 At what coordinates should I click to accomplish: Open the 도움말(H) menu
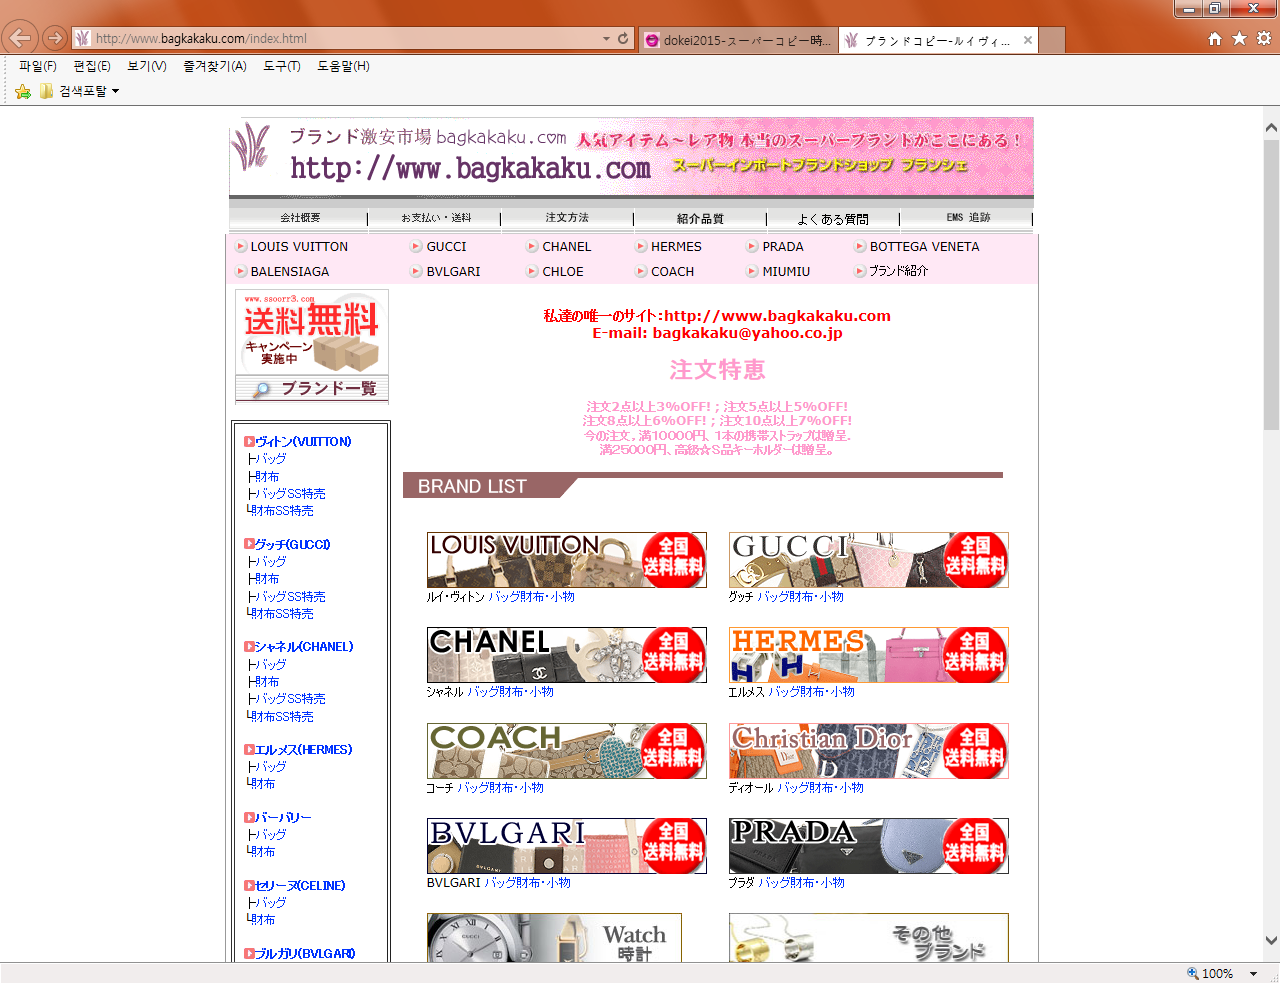pyautogui.click(x=343, y=66)
